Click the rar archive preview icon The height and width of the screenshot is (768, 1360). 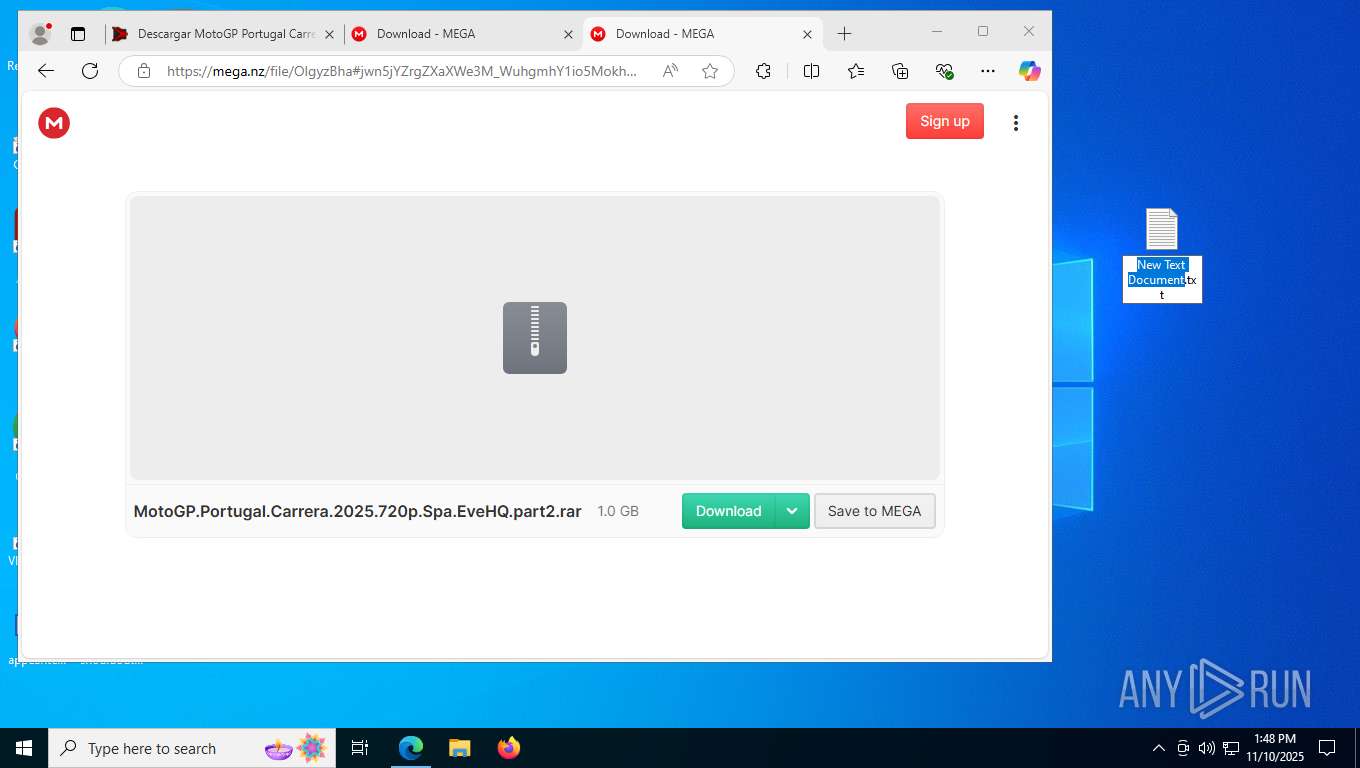(535, 338)
